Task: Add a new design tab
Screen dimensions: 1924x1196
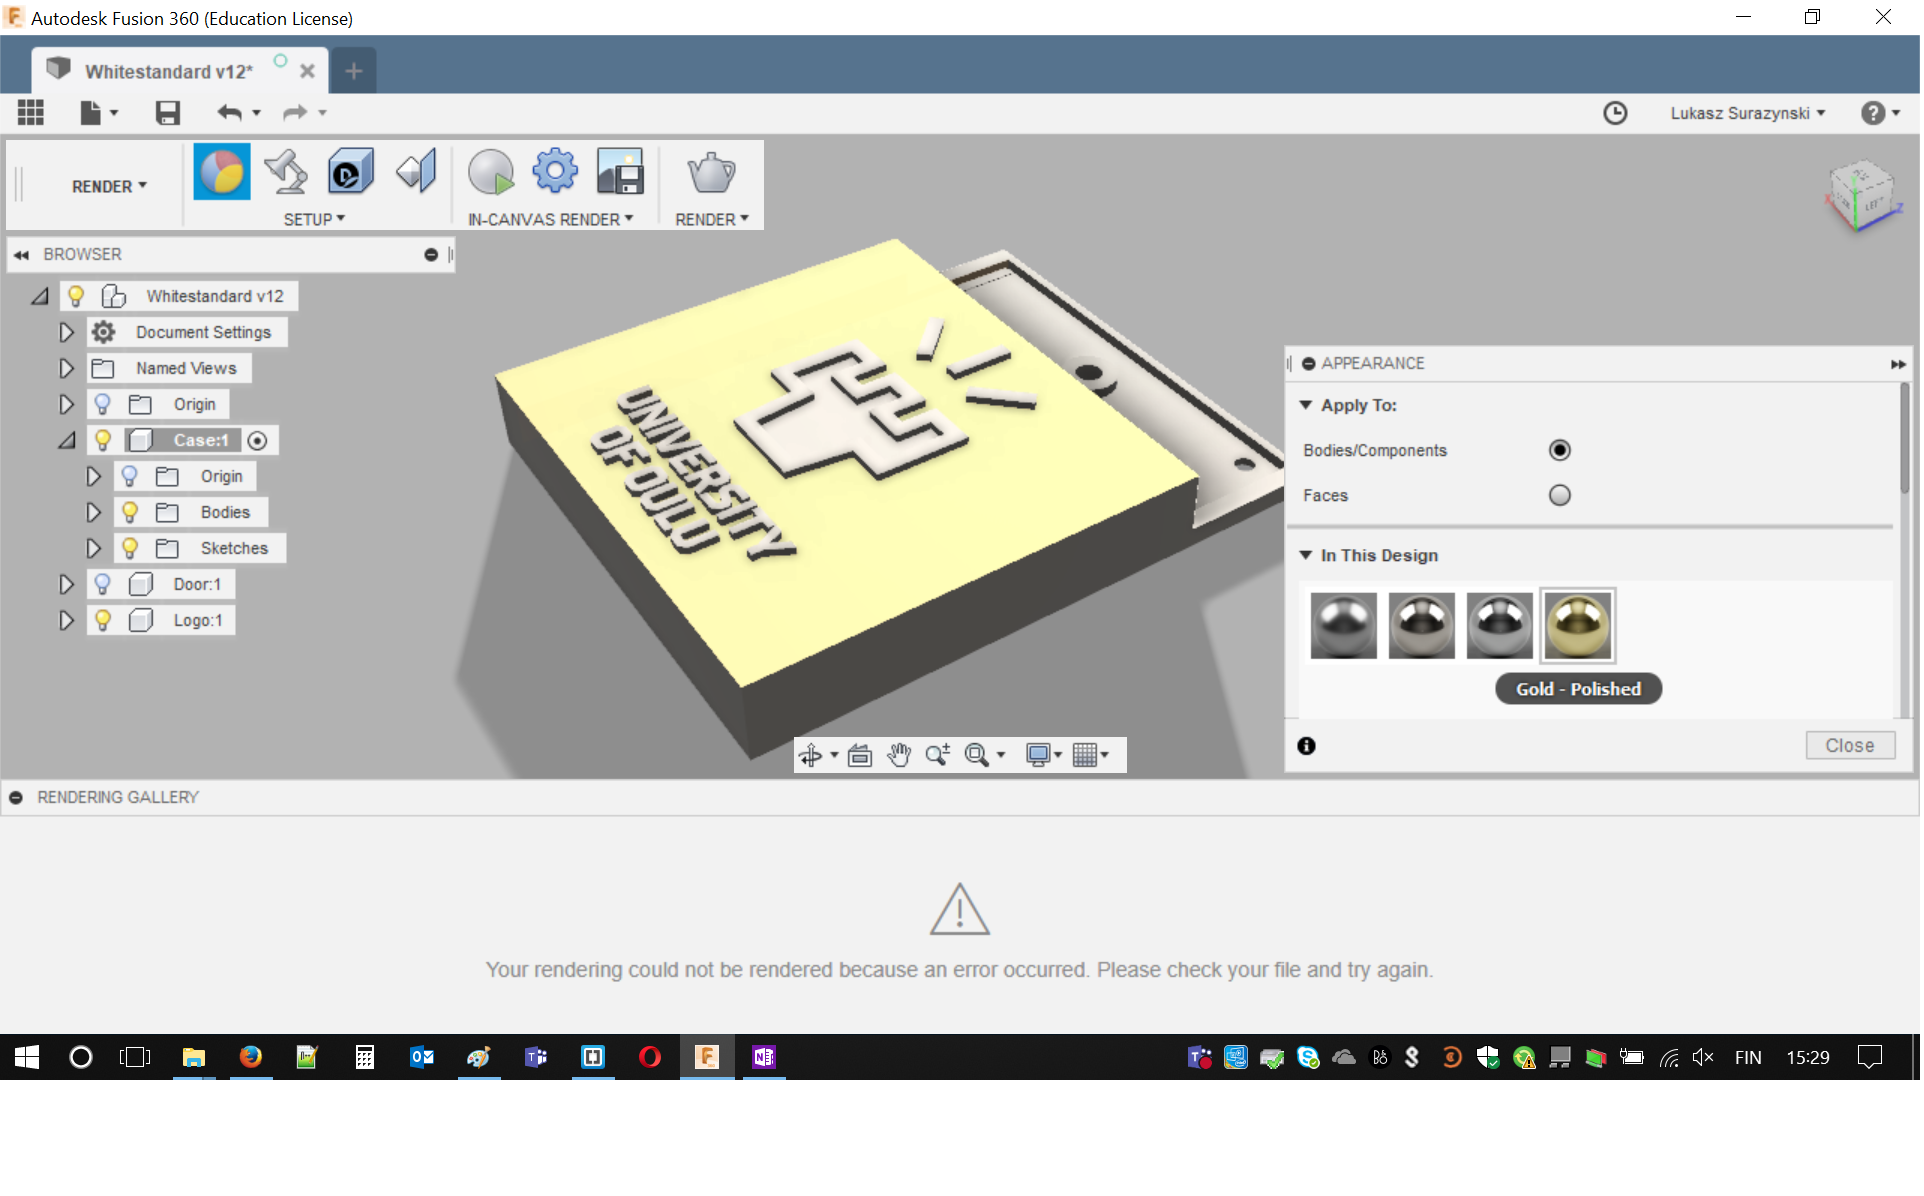Action: point(354,71)
